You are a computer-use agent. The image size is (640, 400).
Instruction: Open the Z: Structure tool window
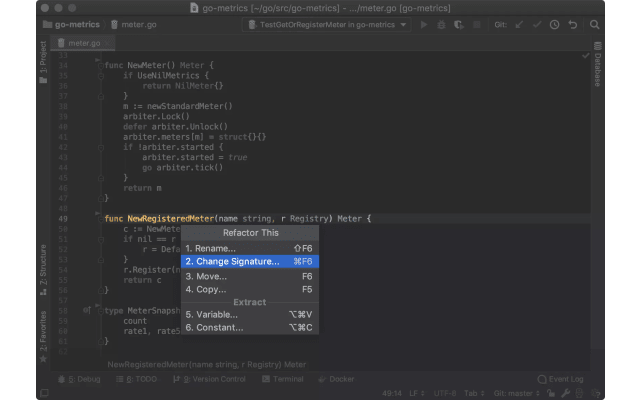click(x=43, y=269)
